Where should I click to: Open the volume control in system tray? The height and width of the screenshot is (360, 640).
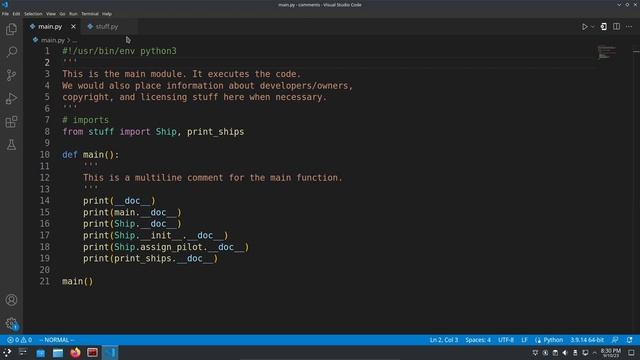(x=565, y=353)
